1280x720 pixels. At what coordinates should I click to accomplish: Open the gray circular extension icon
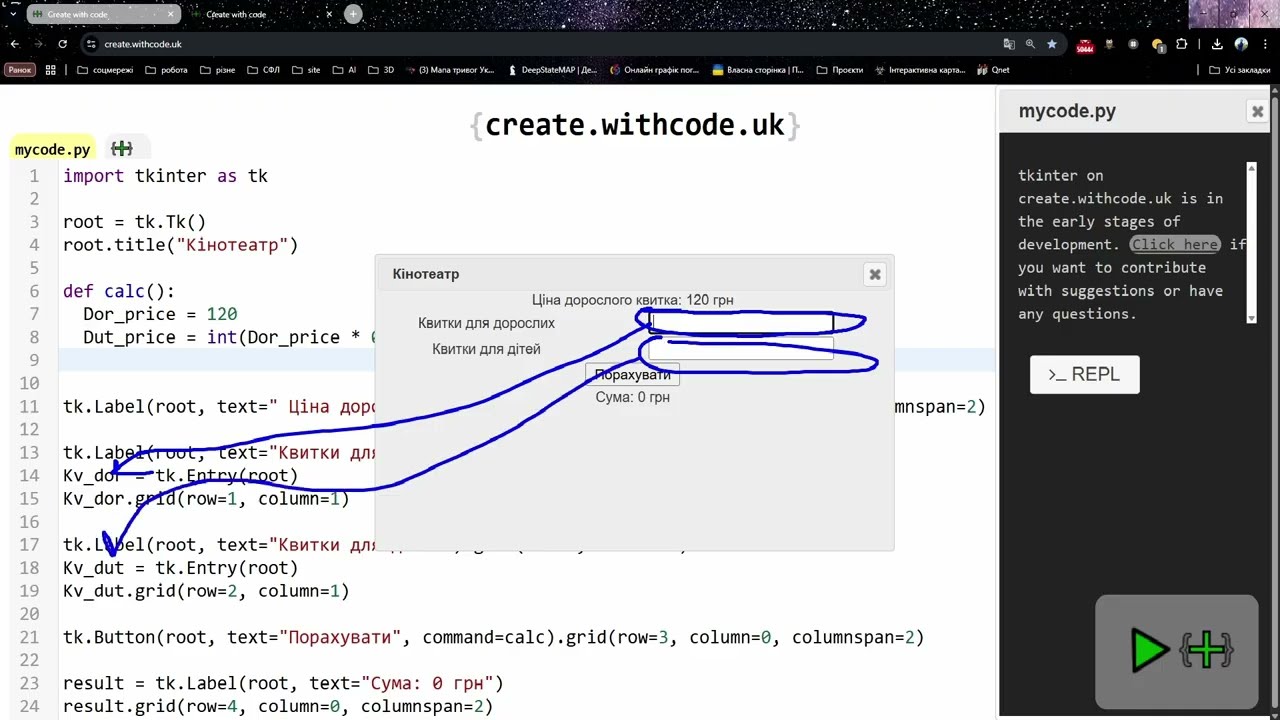1133,44
